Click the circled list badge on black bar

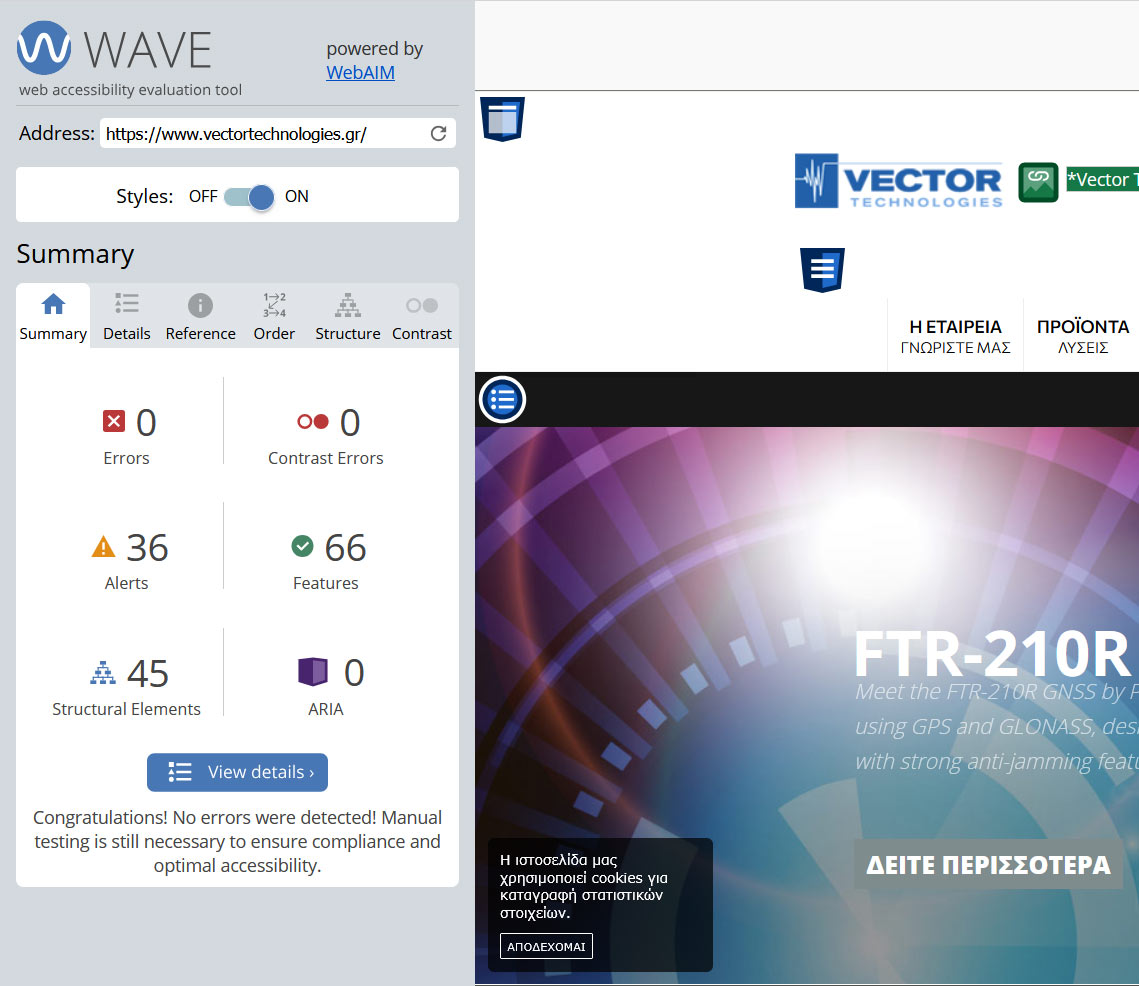pos(502,400)
